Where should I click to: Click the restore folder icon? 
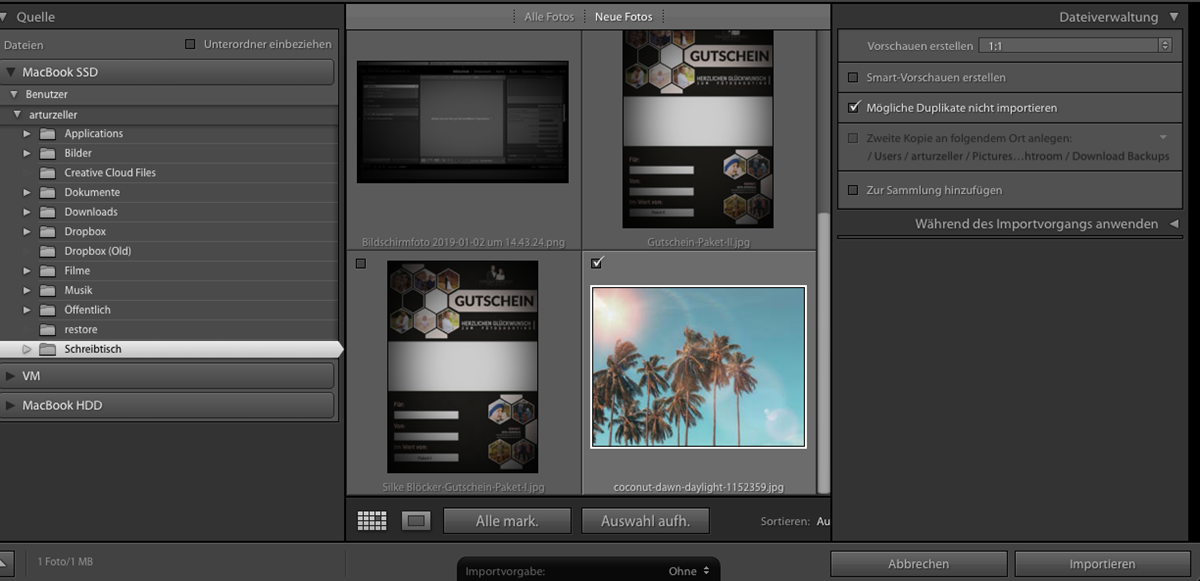coord(47,330)
